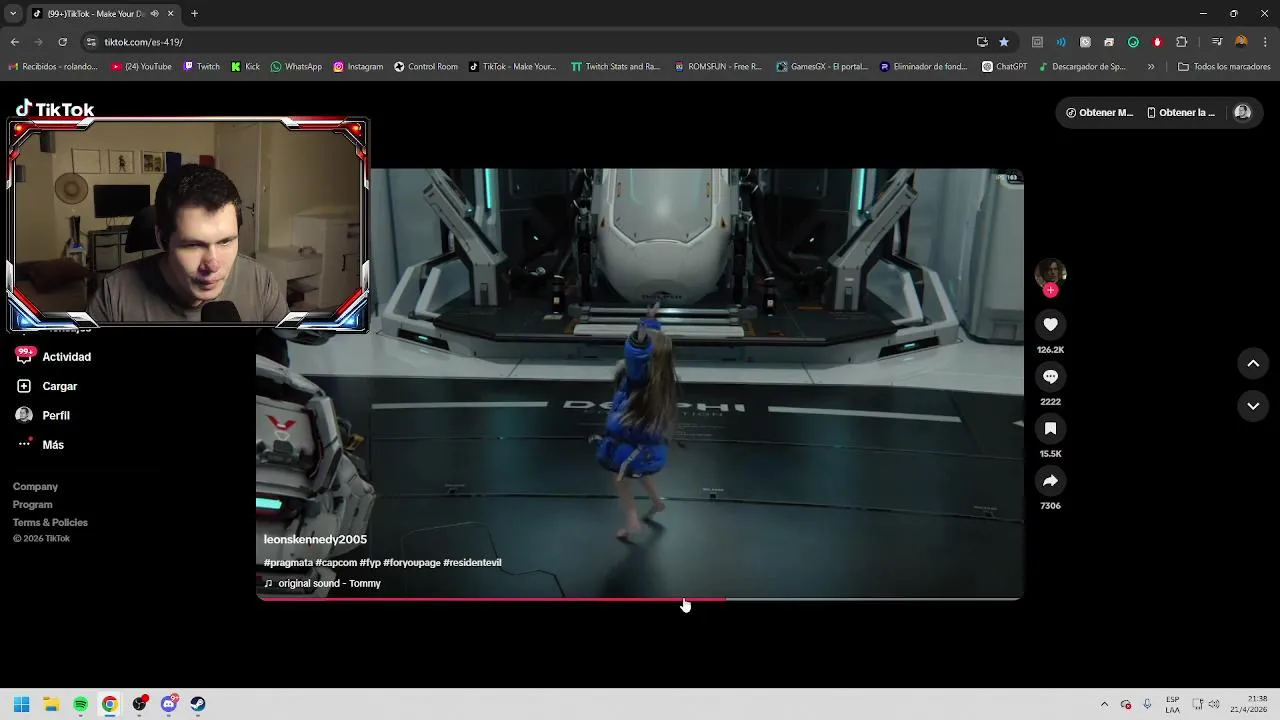Viewport: 1280px width, 720px height.
Task: Open File Explorer from the taskbar
Action: click(x=51, y=704)
